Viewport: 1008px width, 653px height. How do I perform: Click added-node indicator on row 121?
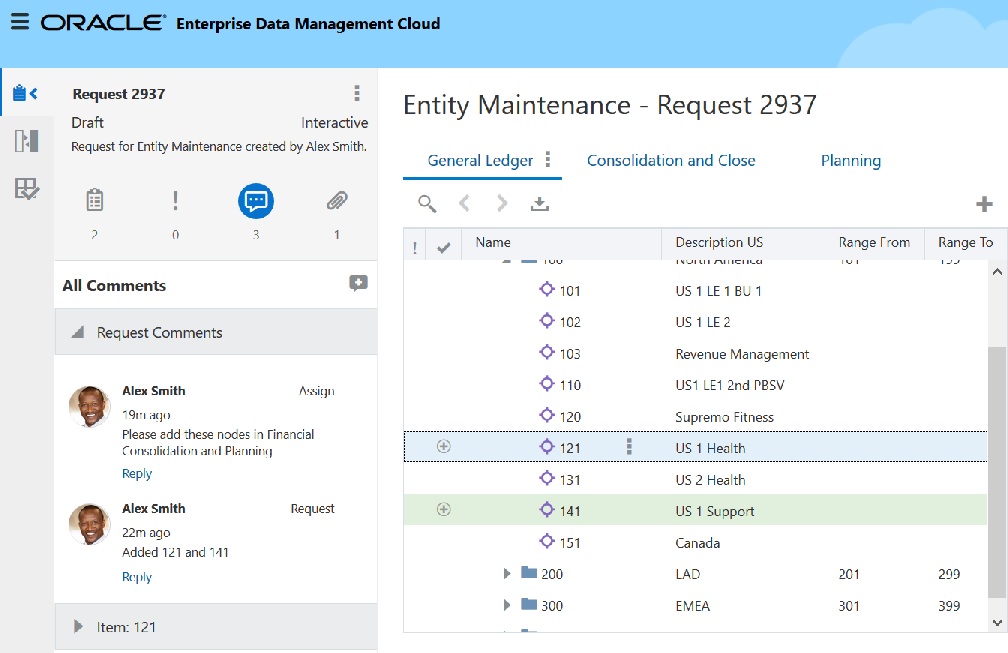pos(444,446)
